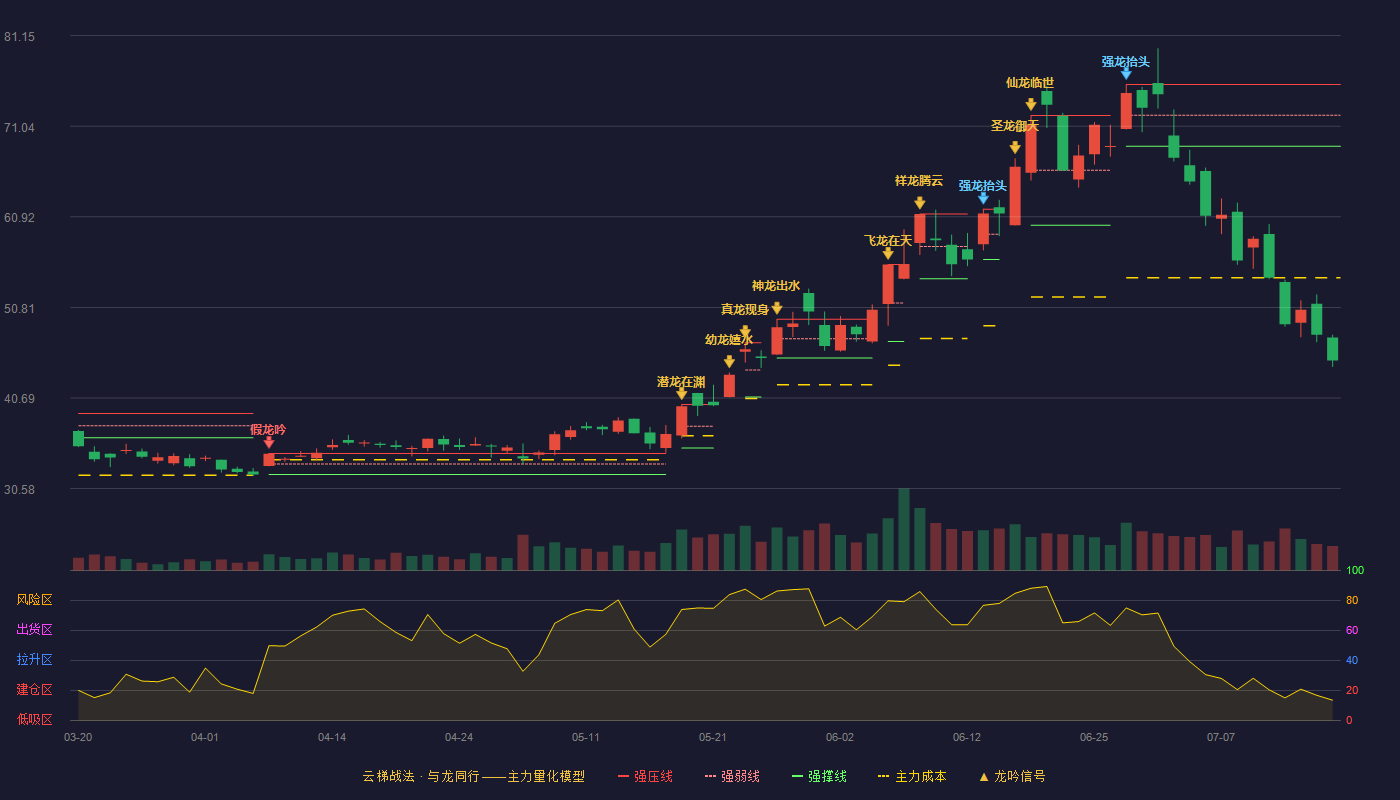Toggle the 强弱线 legend series
The width and height of the screenshot is (1400, 800).
pos(732,776)
